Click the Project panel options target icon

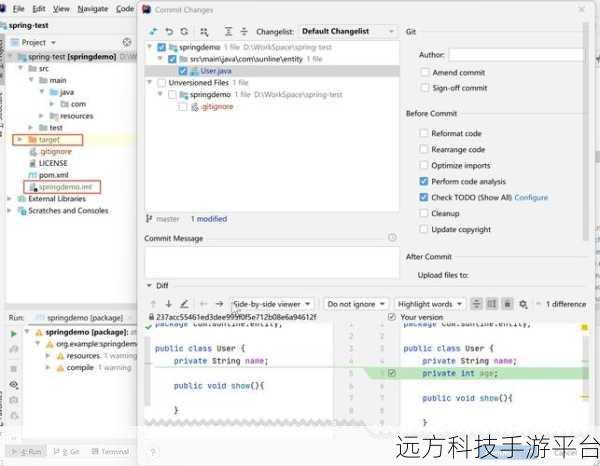tap(127, 42)
